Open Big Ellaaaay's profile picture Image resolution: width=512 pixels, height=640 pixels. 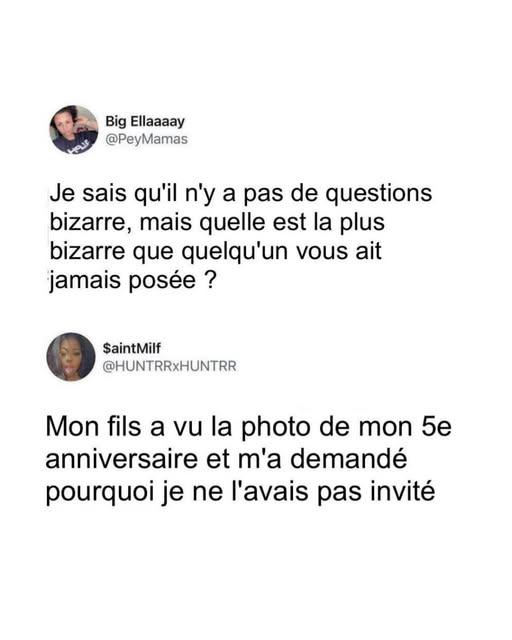tap(73, 129)
